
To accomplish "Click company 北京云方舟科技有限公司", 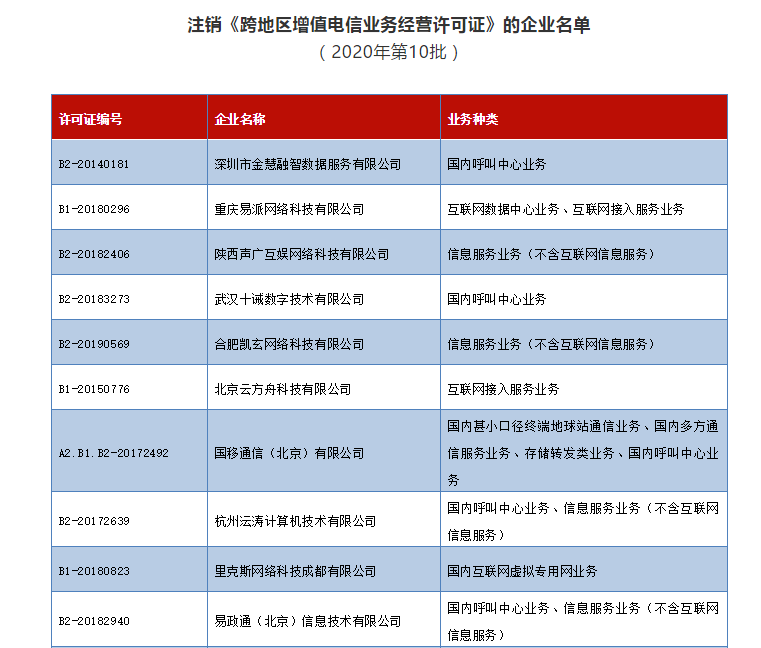I will [283, 389].
